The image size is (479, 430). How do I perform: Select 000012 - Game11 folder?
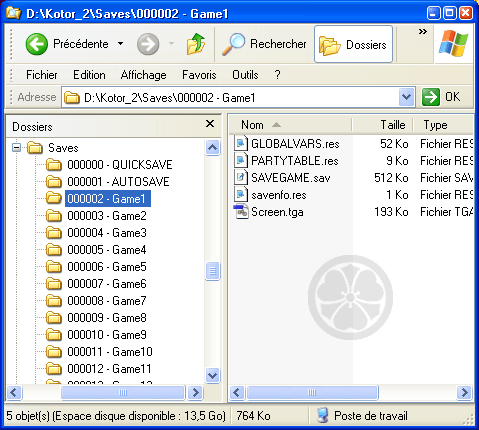coord(109,369)
